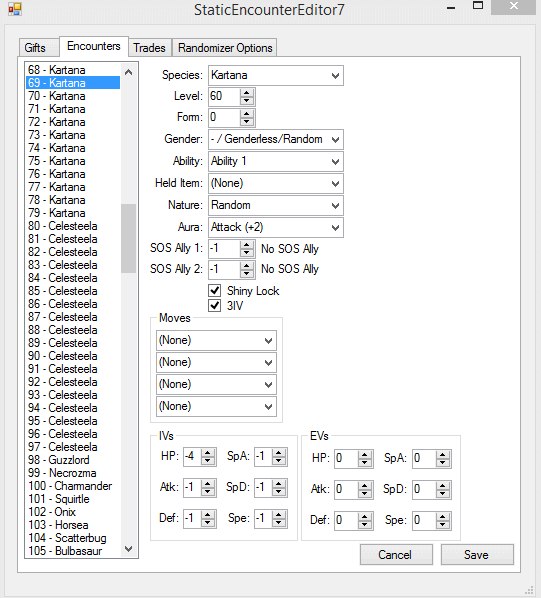Increase the SpA EV with up arrow
Screen dimensions: 541x598
(443, 455)
